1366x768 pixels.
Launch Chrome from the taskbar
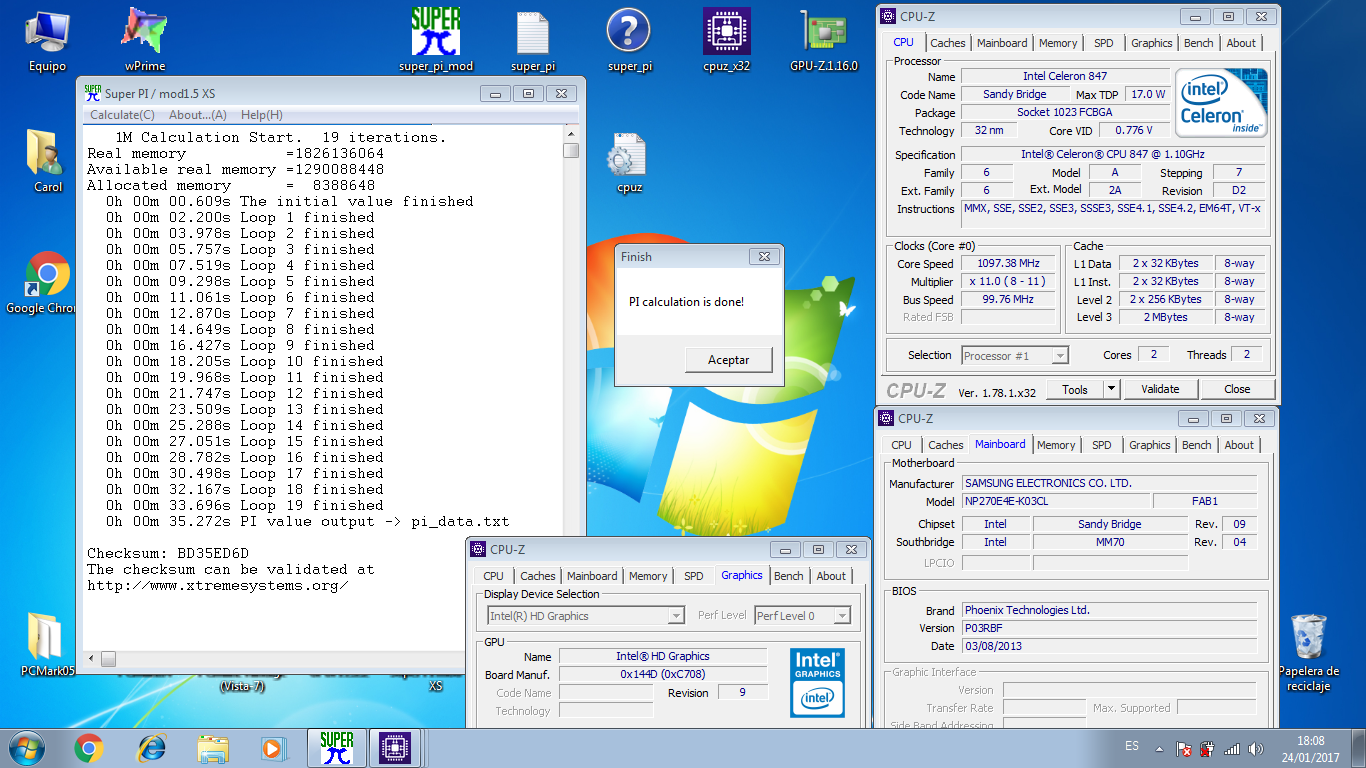[89, 748]
